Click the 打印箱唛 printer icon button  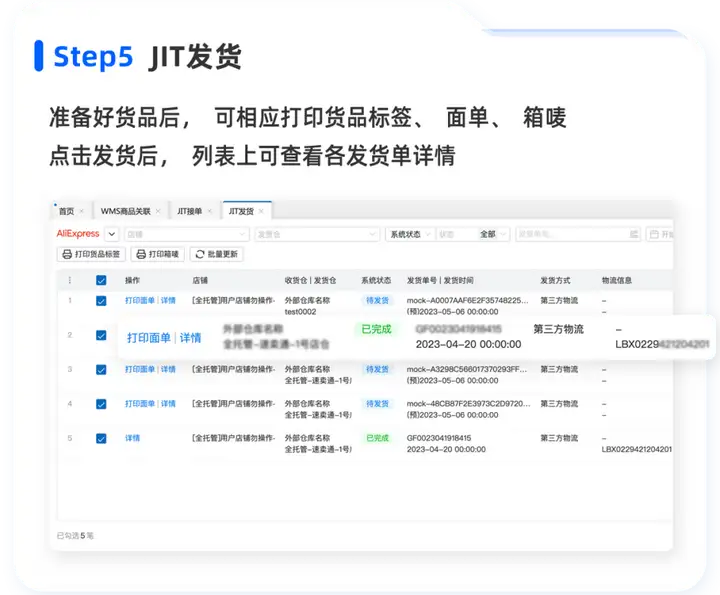point(158,254)
